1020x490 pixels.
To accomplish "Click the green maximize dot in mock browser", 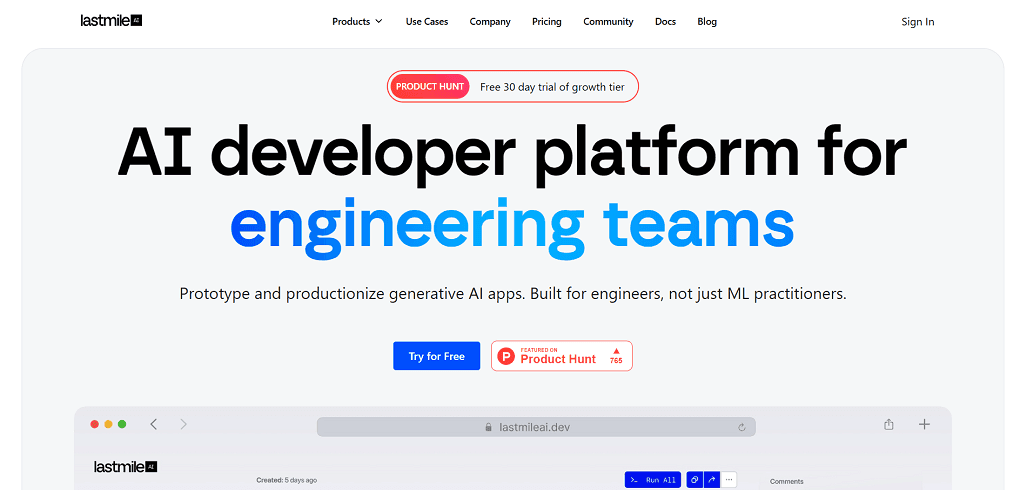I will click(x=122, y=424).
